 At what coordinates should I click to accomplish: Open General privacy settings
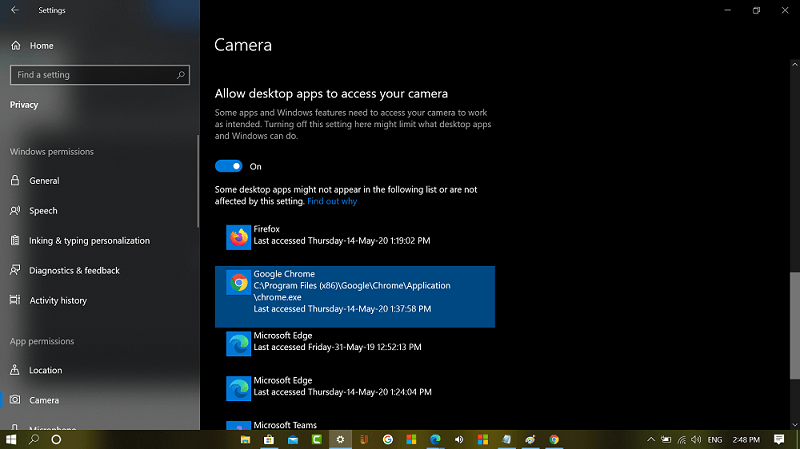click(x=44, y=181)
